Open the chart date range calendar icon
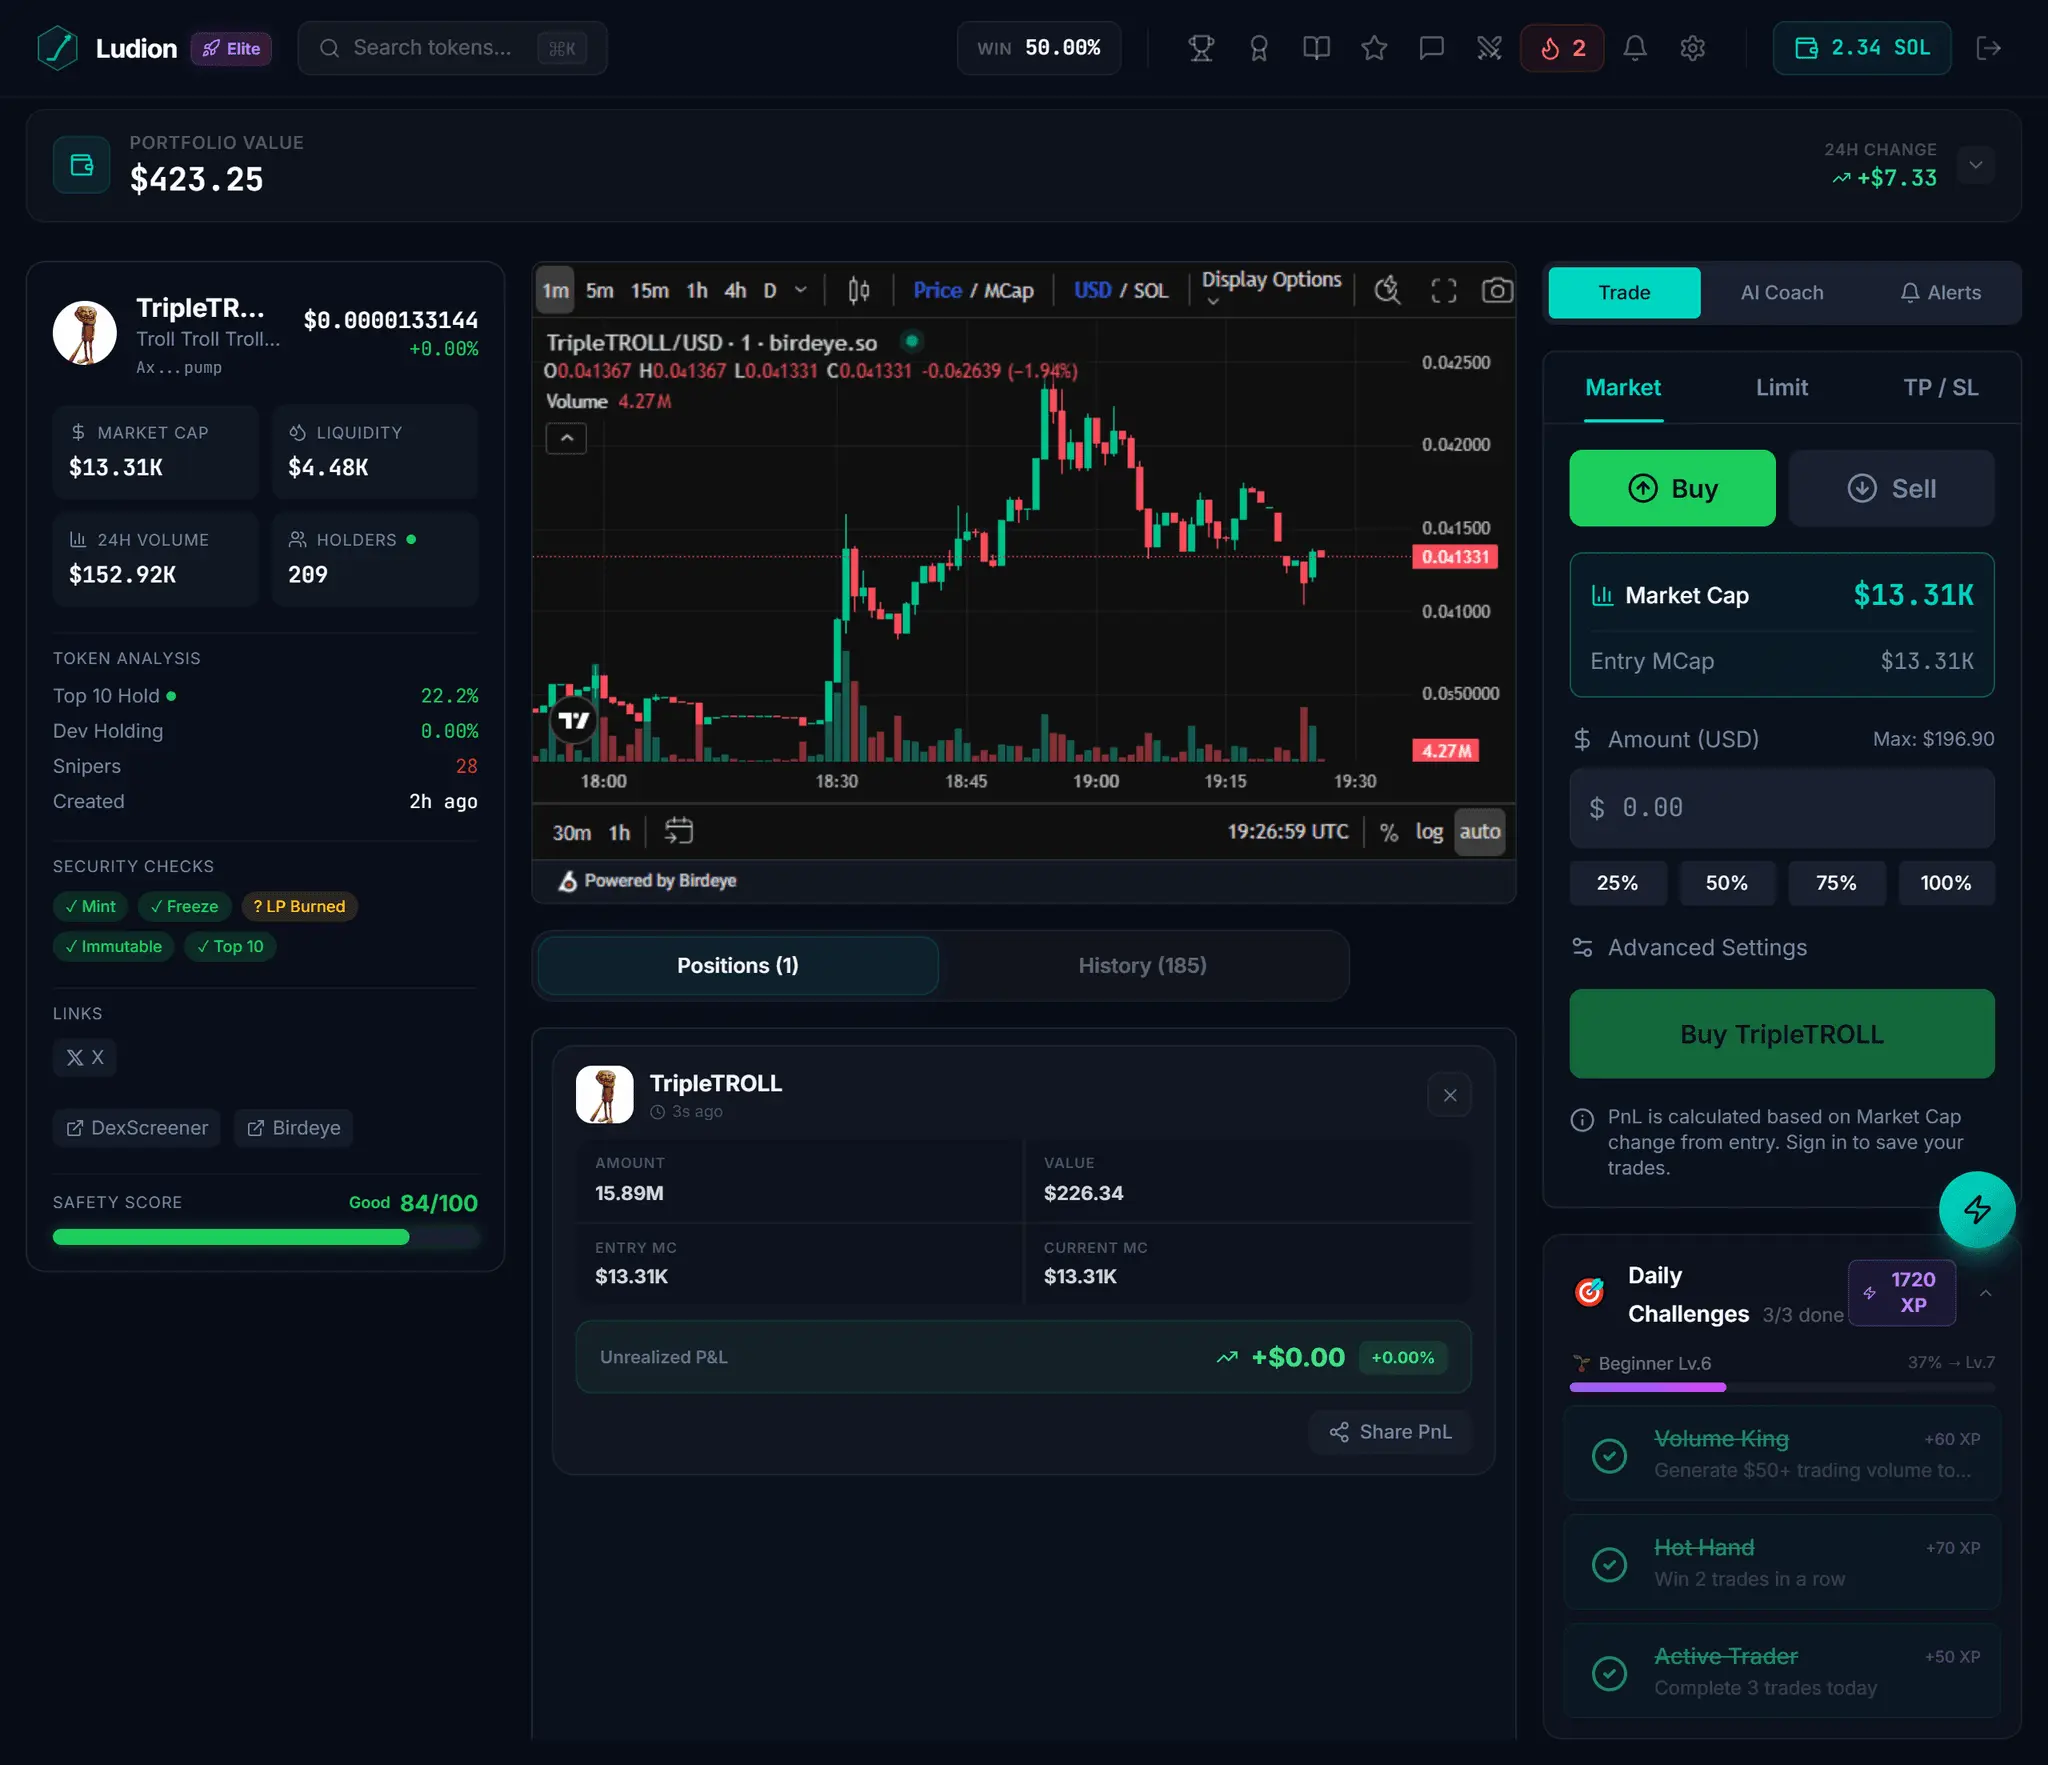The width and height of the screenshot is (2048, 1765). point(678,831)
